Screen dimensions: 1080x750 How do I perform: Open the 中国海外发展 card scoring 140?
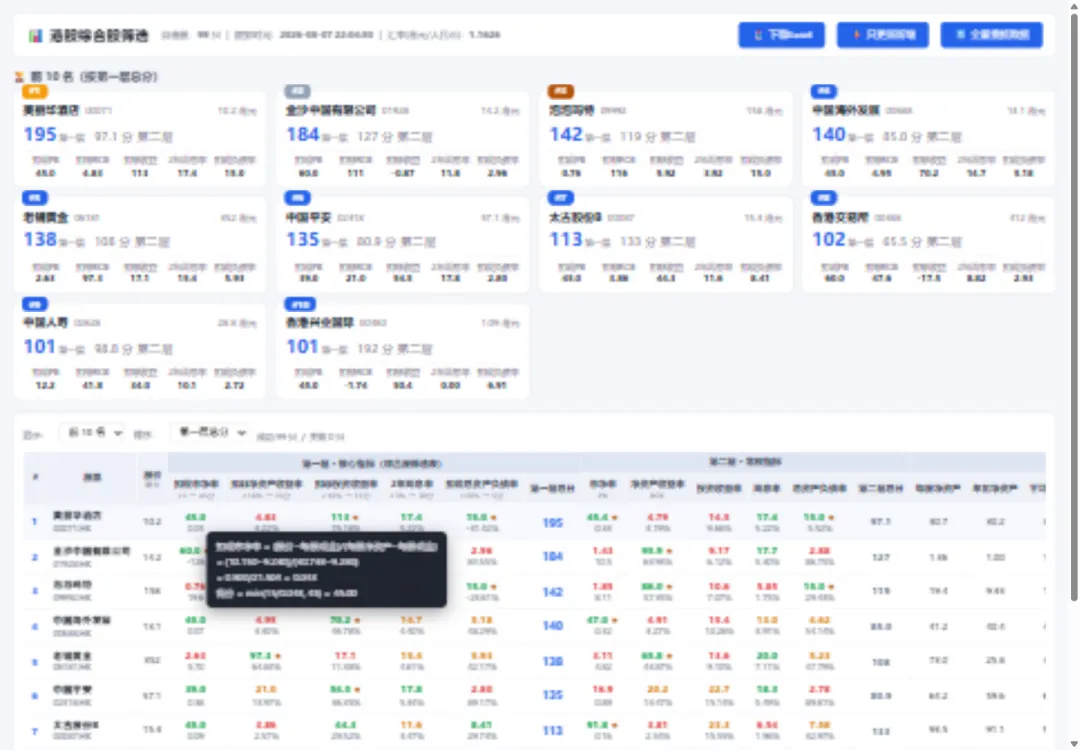click(928, 139)
